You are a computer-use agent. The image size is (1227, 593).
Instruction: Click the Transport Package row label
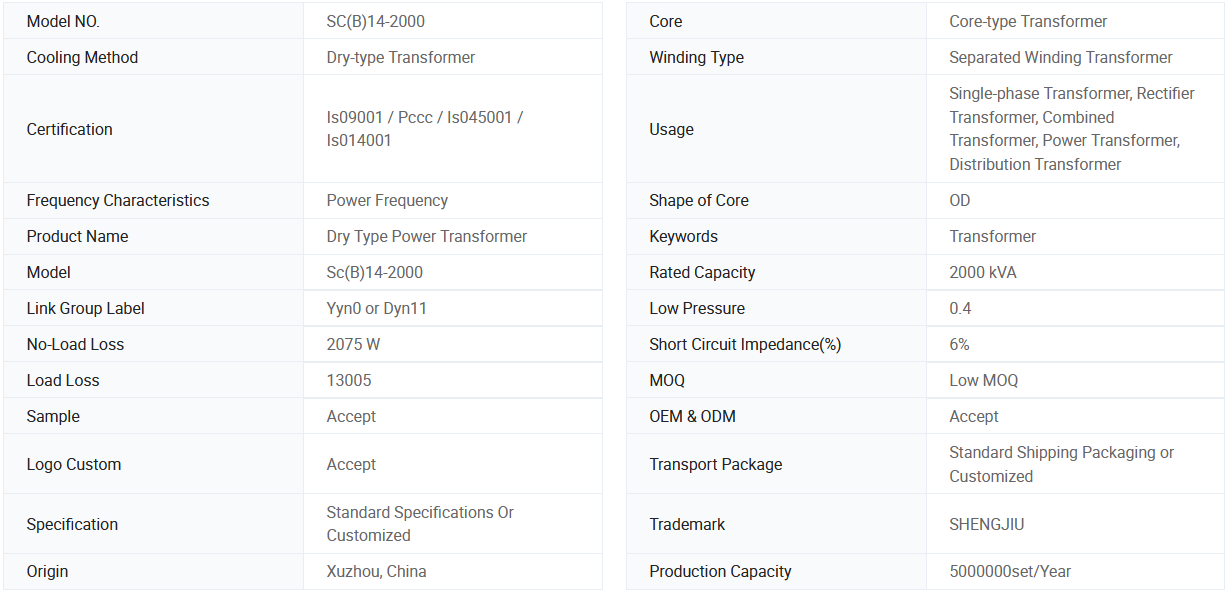[x=715, y=464]
